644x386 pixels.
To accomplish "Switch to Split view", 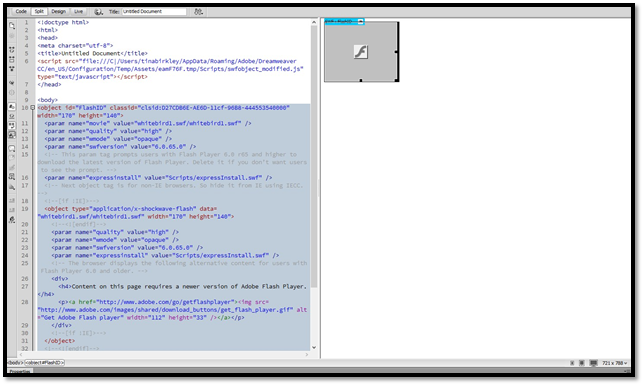I will pyautogui.click(x=39, y=11).
